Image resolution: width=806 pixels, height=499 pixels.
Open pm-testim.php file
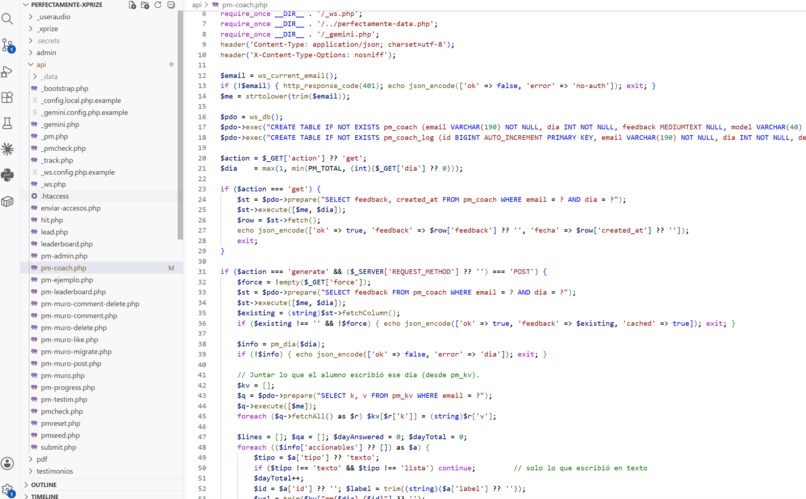pyautogui.click(x=64, y=399)
